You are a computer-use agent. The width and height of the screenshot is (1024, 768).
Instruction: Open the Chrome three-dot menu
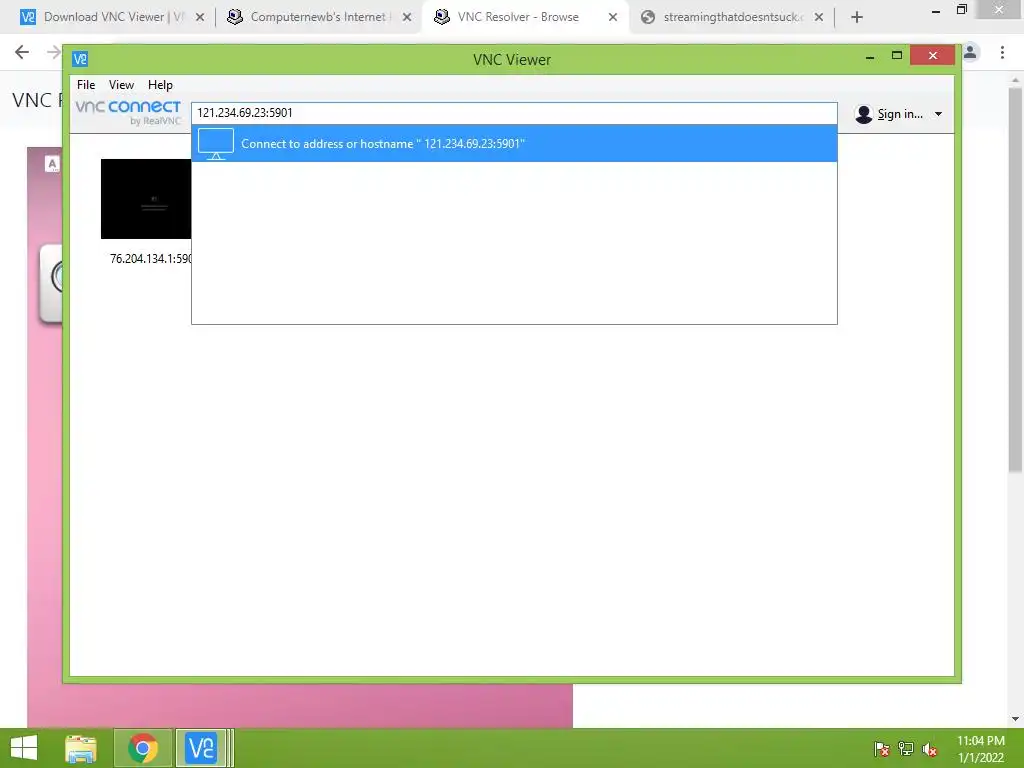coord(1002,52)
